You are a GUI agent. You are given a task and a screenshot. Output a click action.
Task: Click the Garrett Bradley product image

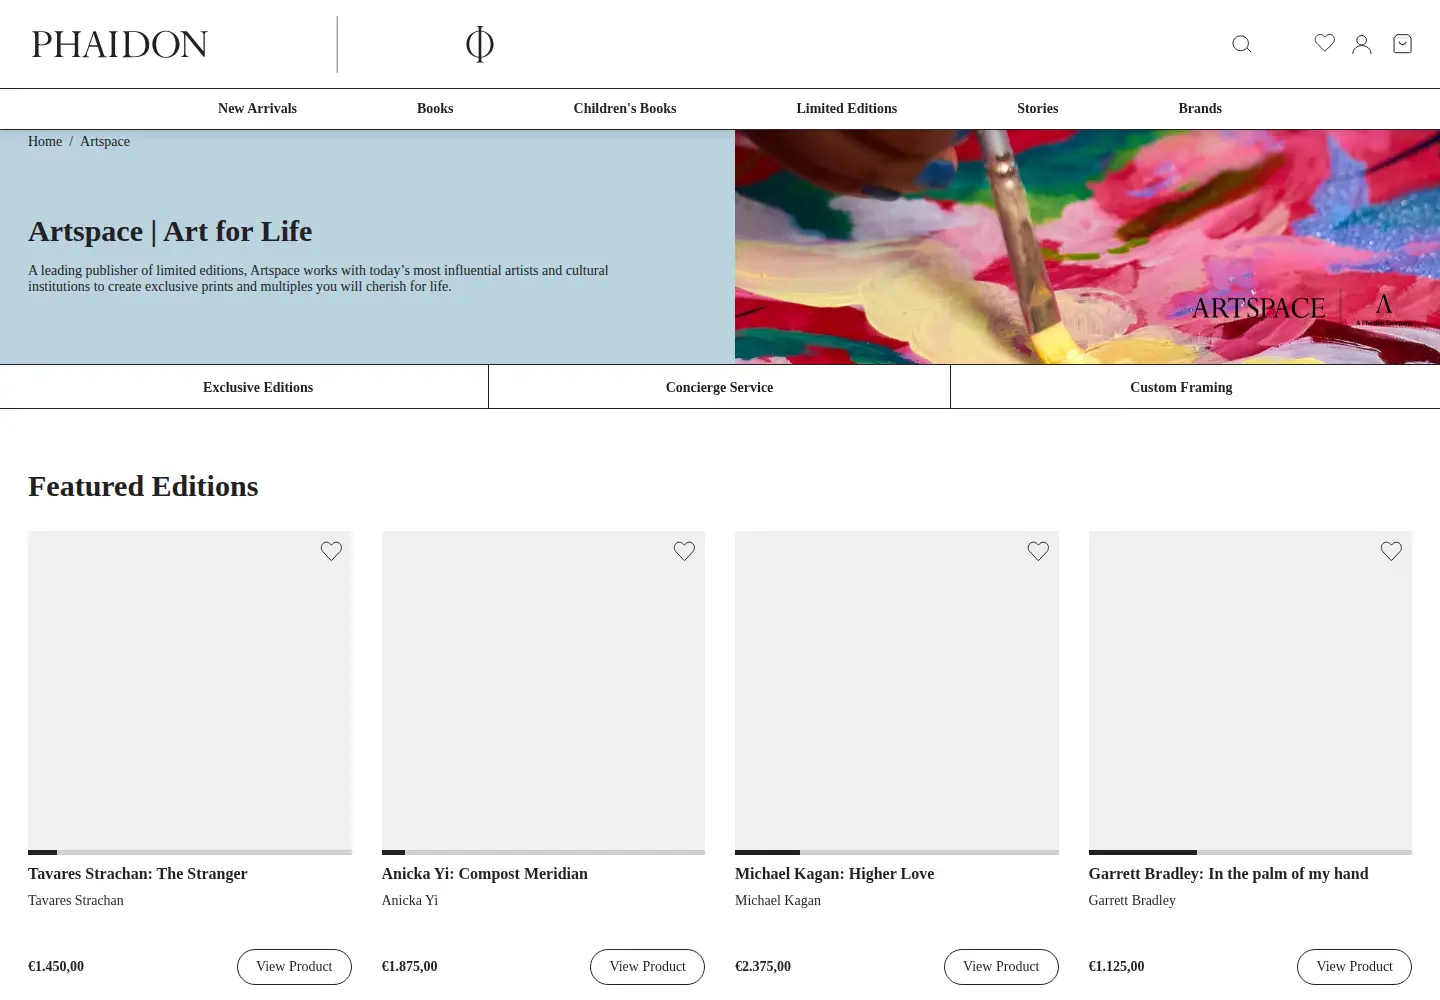[x=1250, y=690]
